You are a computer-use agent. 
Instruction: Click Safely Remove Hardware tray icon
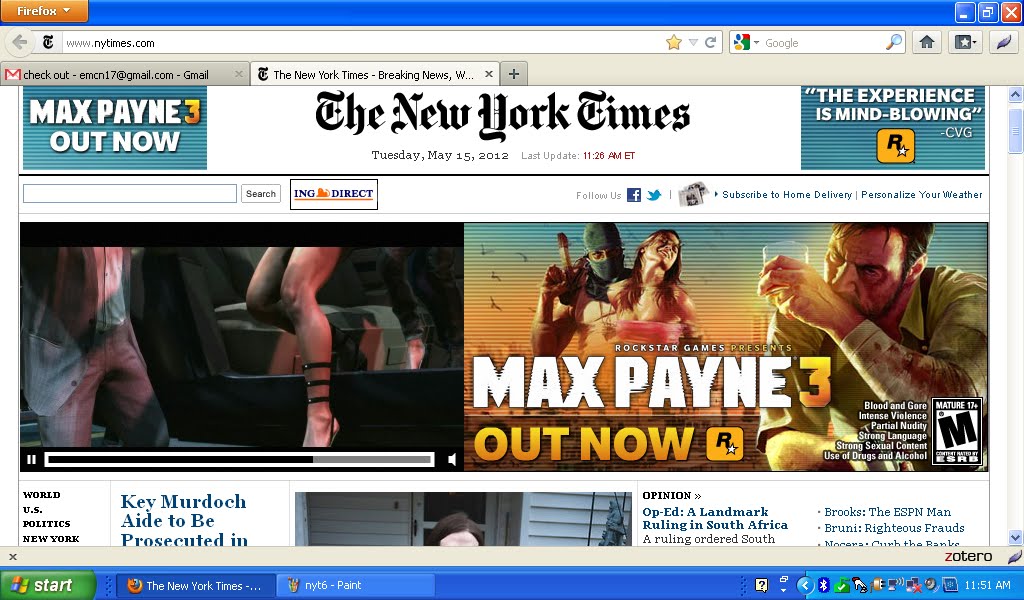coord(859,585)
